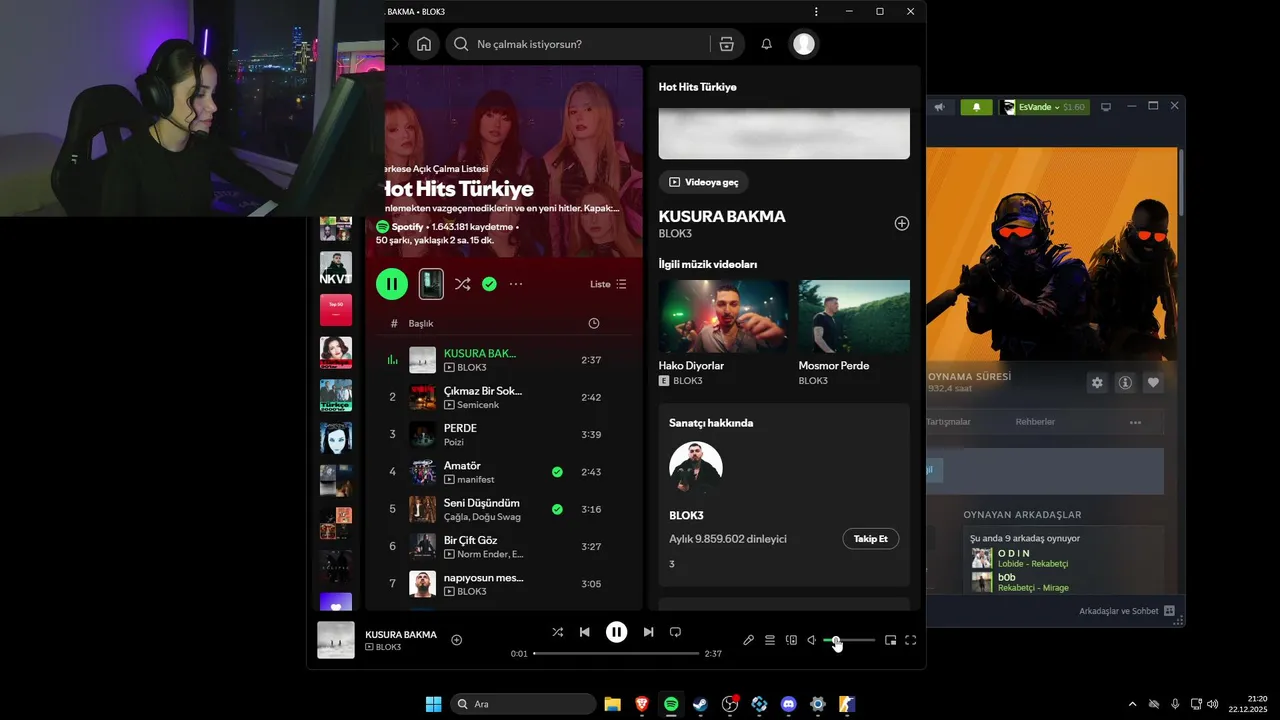Viewport: 1280px width, 720px height.
Task: Show hidden system tray icons chevron
Action: [x=1132, y=704]
